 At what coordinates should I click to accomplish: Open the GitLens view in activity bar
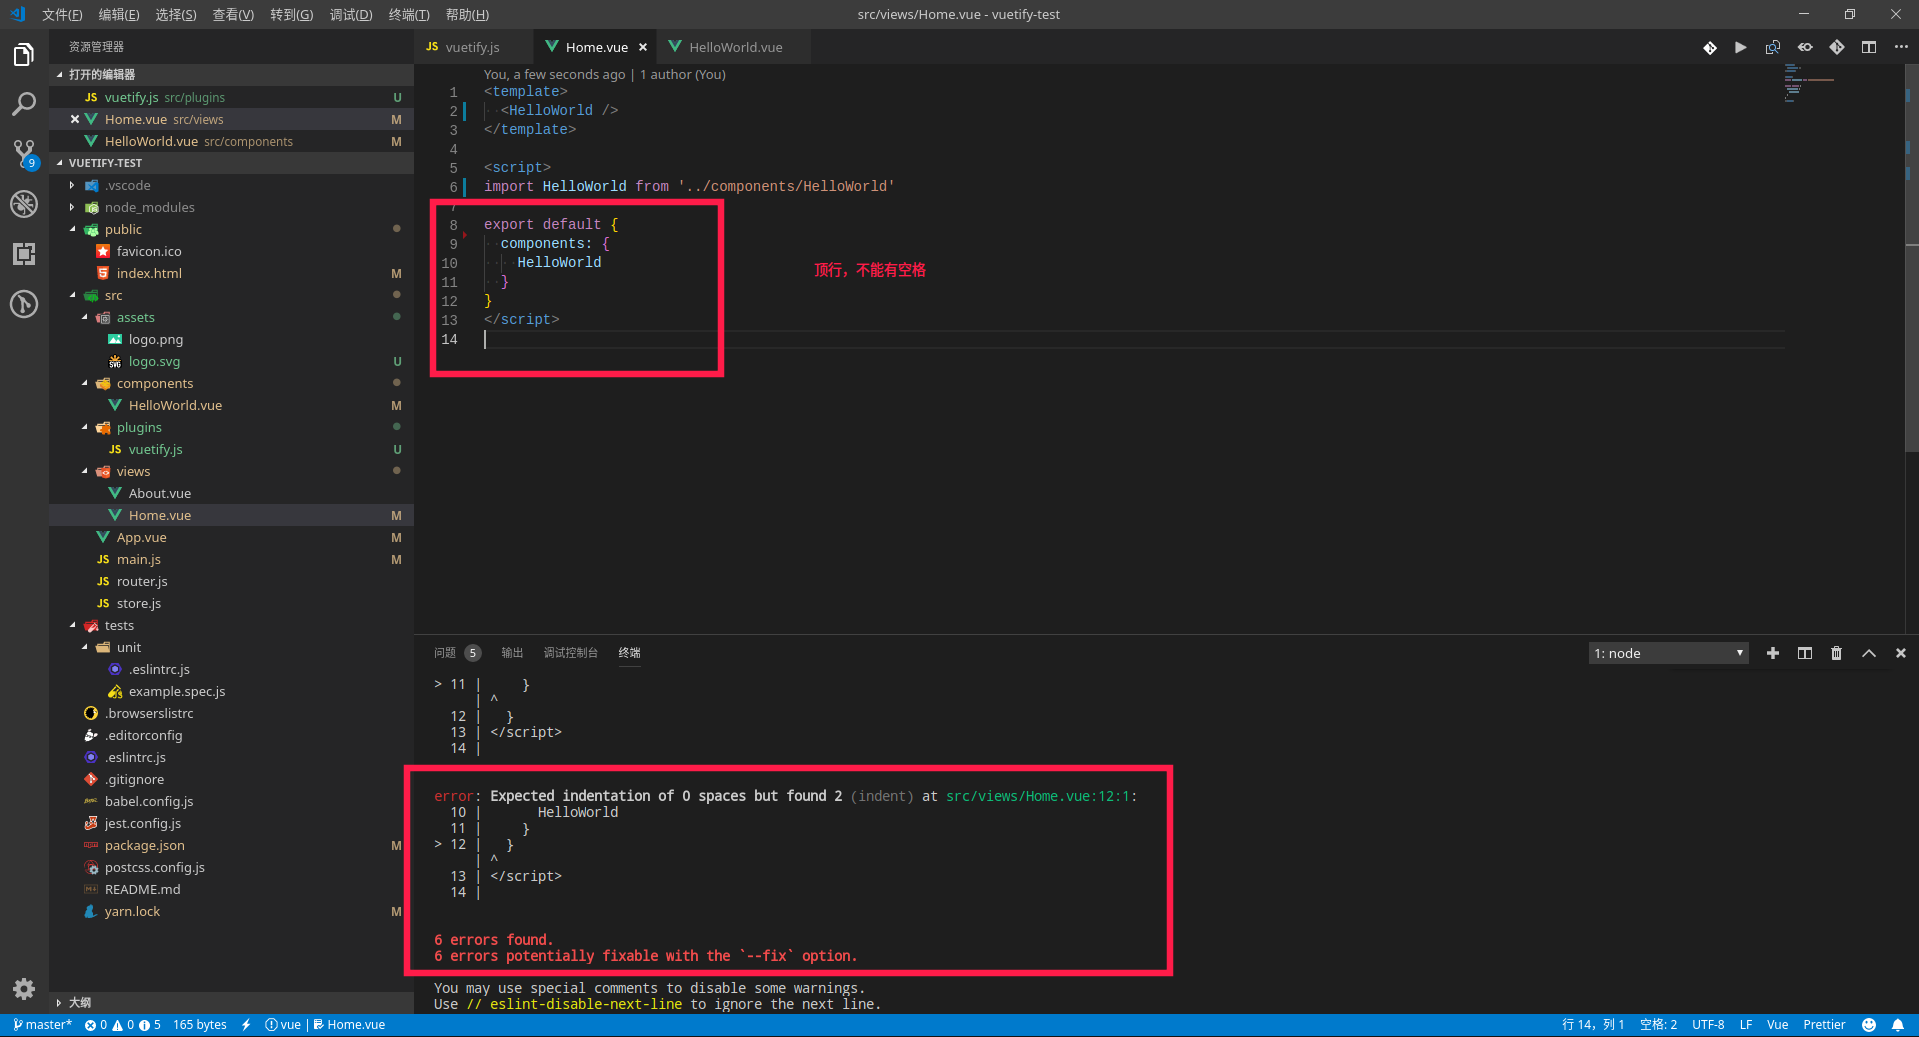(24, 304)
